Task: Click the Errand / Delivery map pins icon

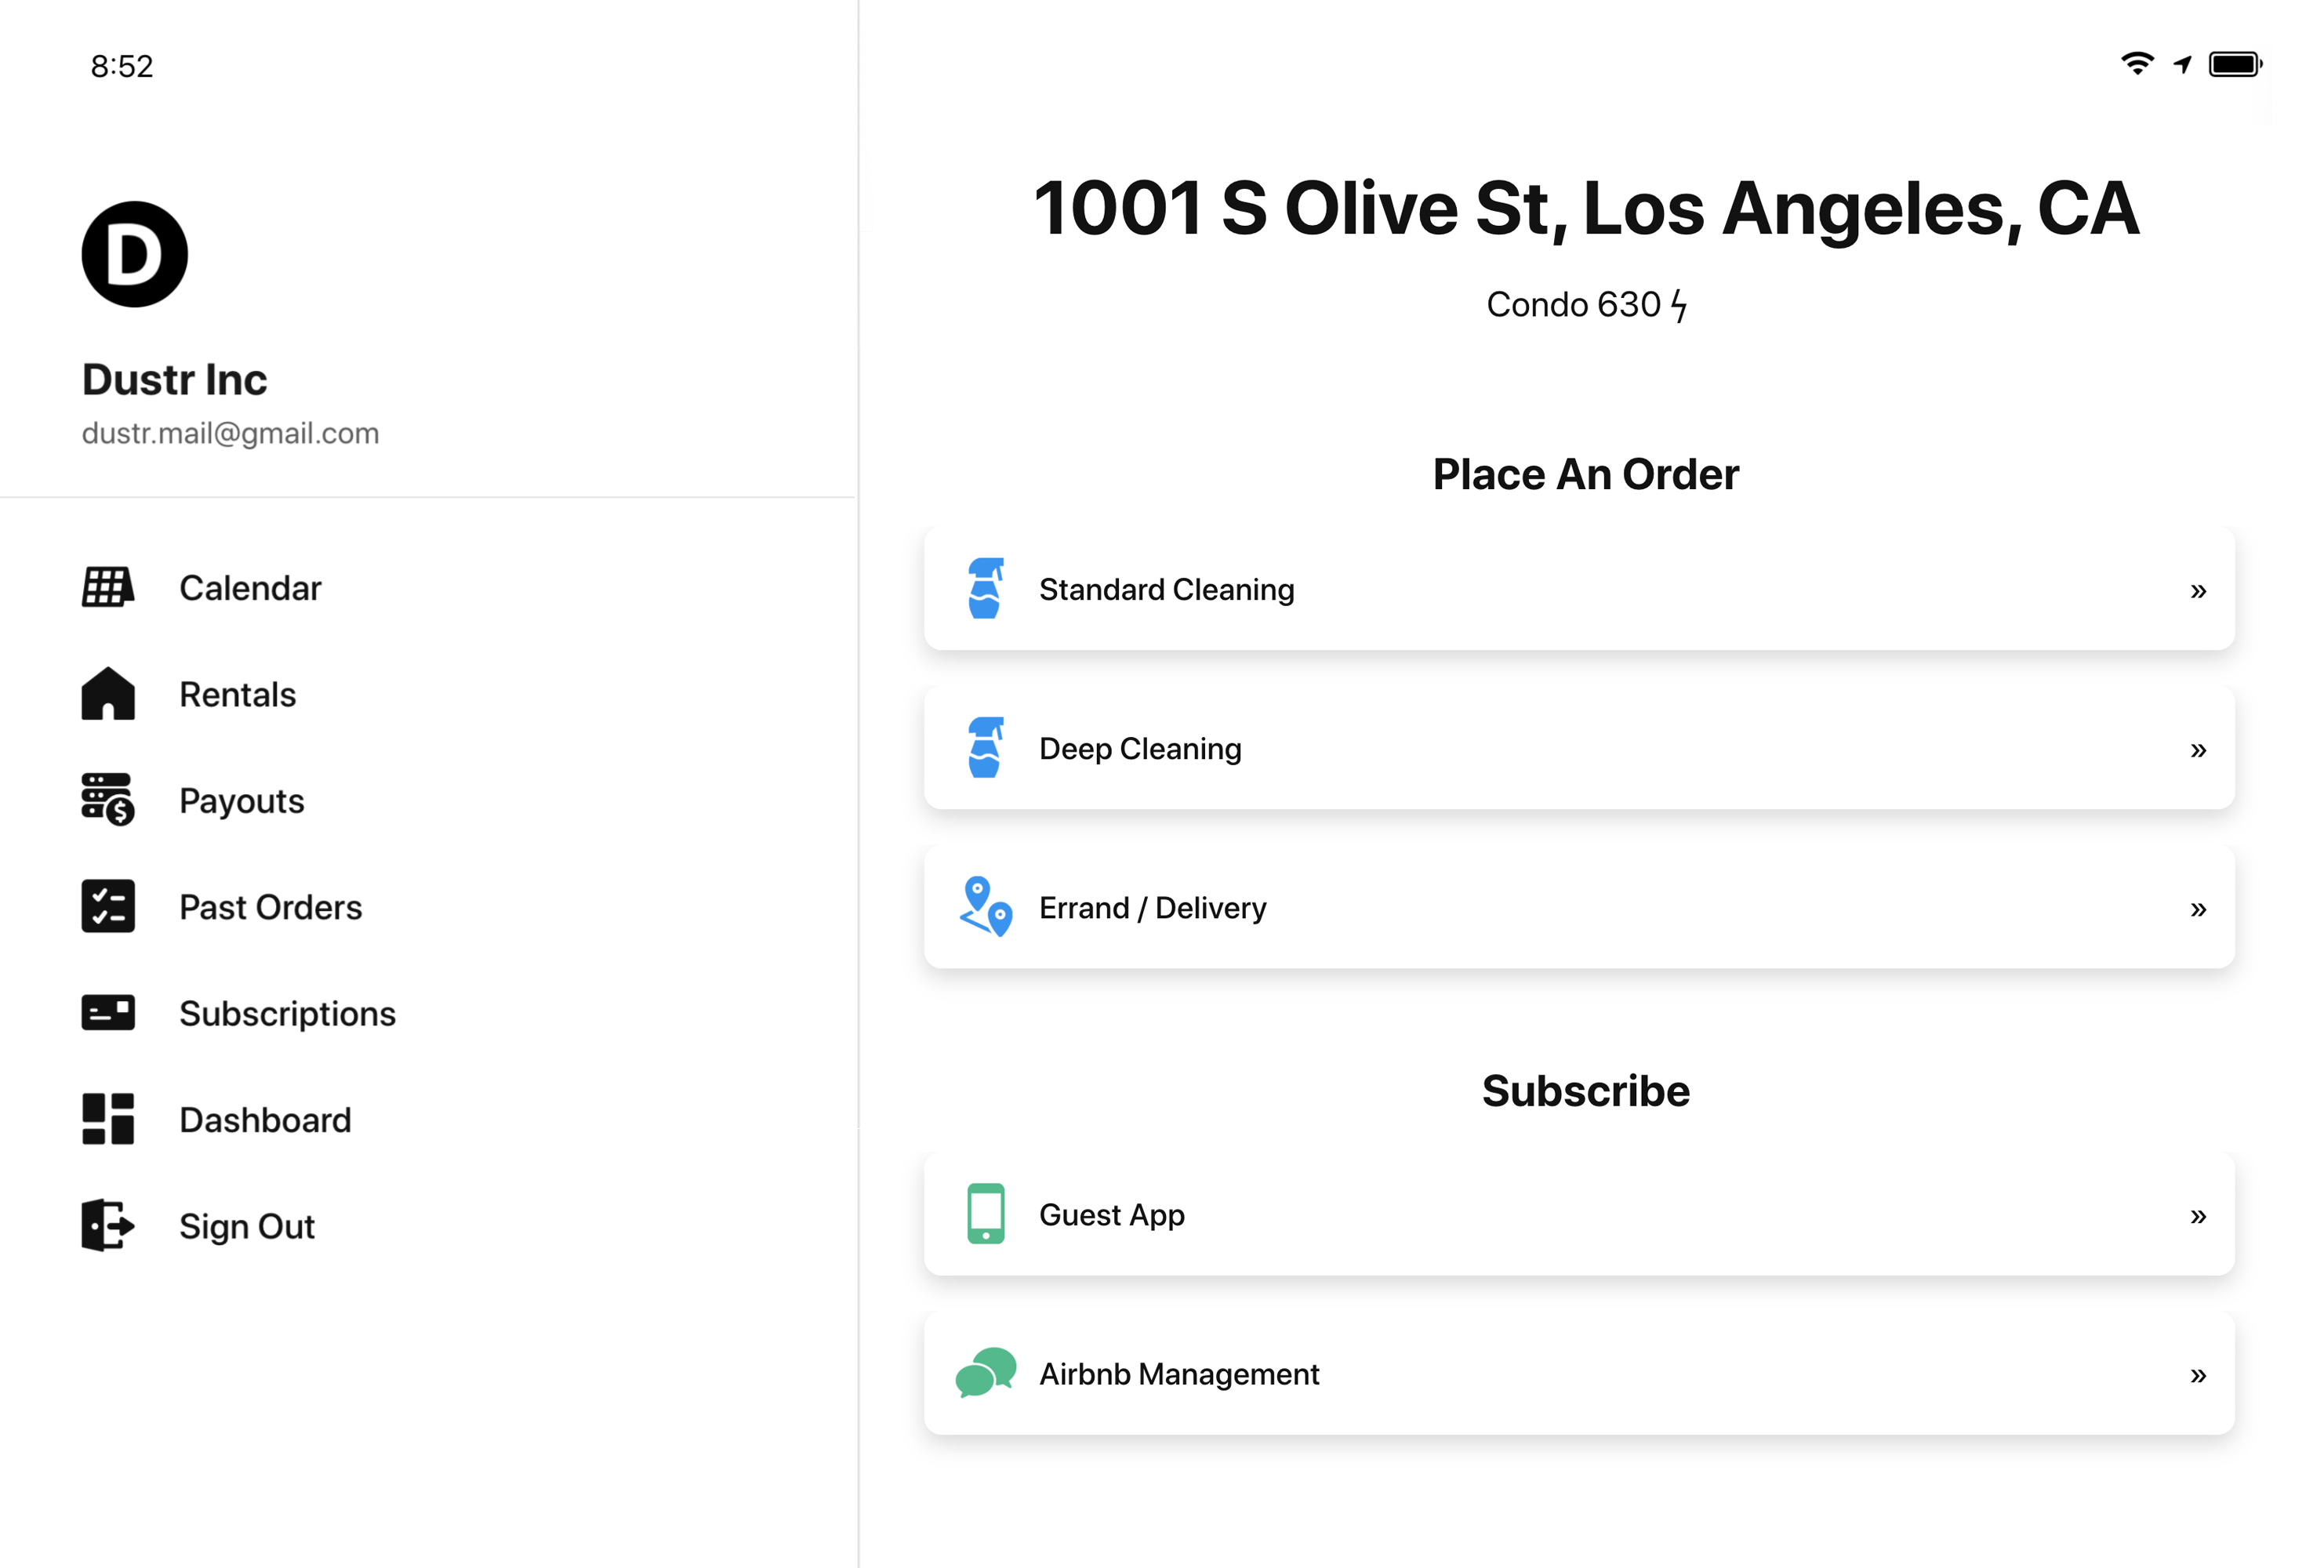Action: pyautogui.click(x=986, y=906)
